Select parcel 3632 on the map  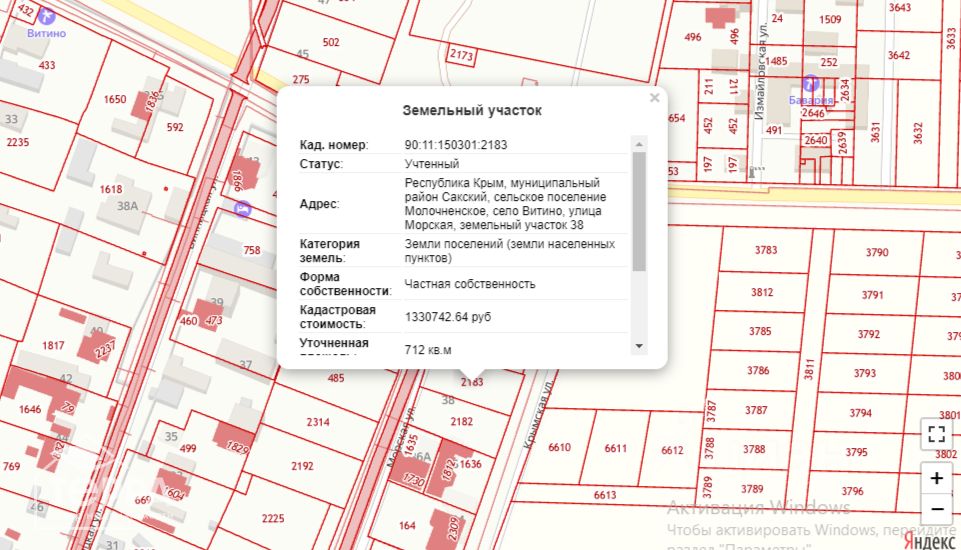coord(917,133)
